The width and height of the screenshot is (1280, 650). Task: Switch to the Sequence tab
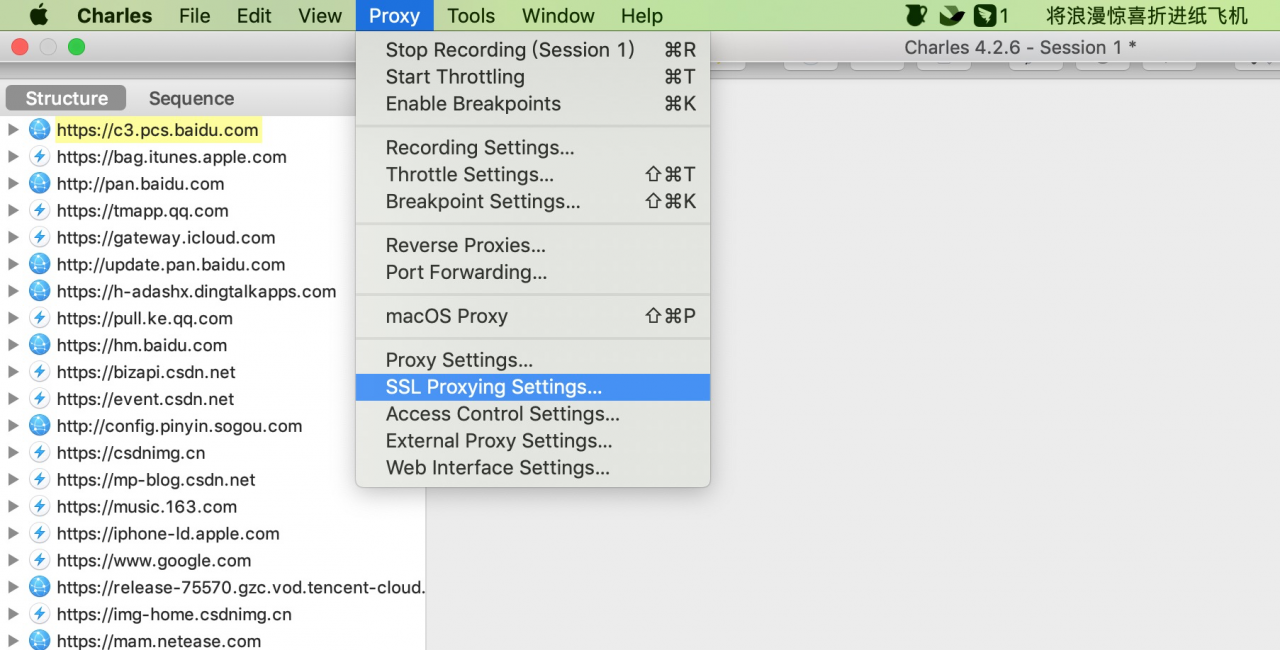tap(191, 98)
